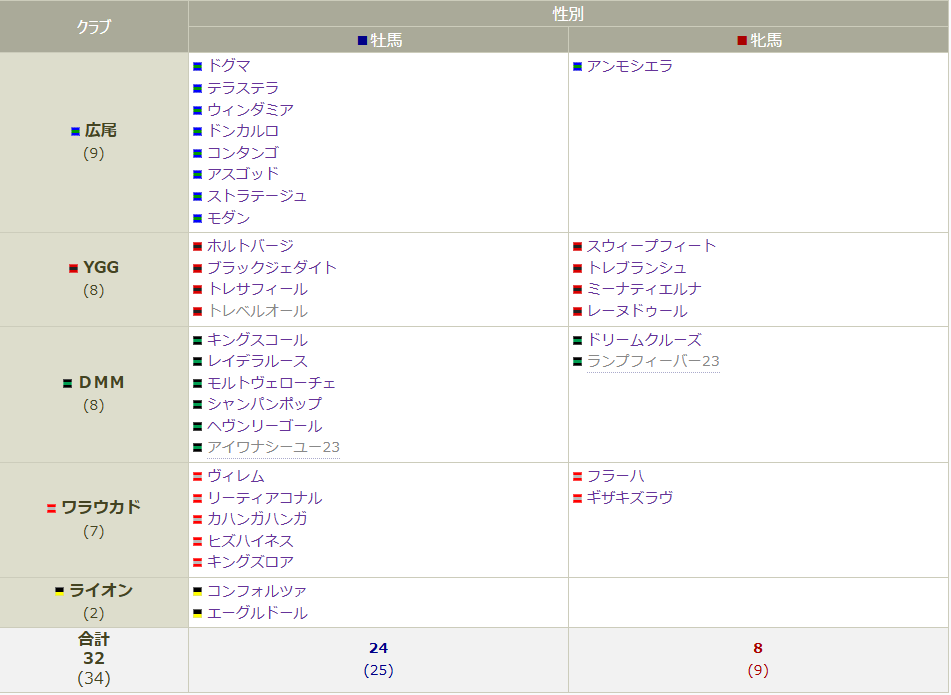Select the 牝馬 column header
The width and height of the screenshot is (951, 695).
(760, 40)
